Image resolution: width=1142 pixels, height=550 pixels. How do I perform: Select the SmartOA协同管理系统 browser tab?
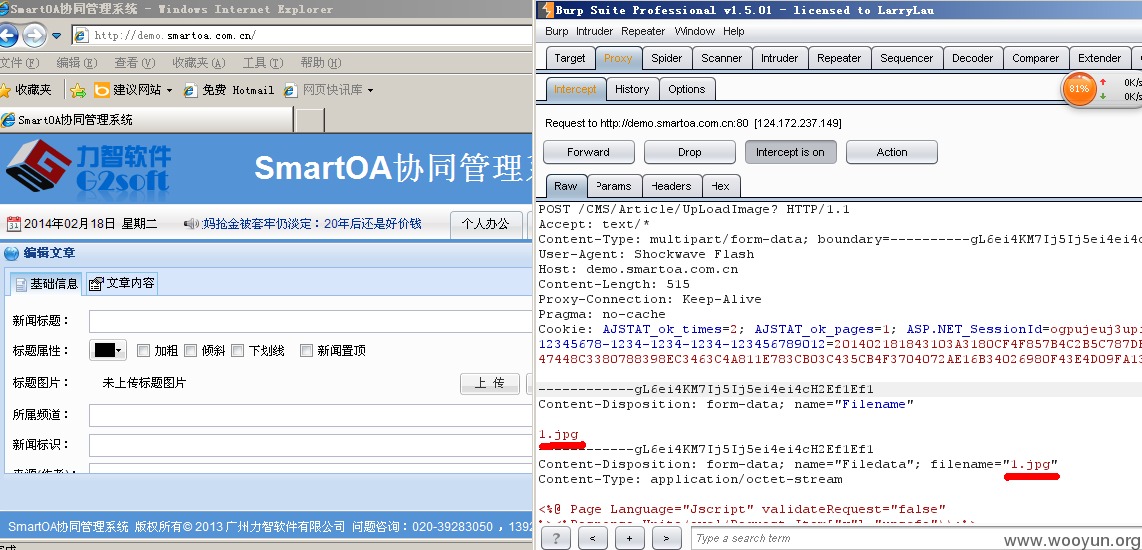click(x=146, y=120)
